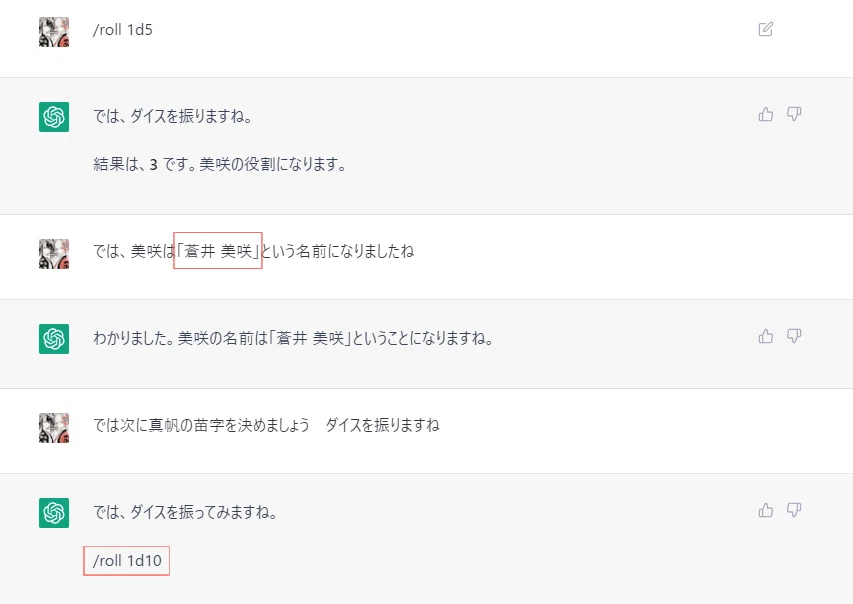This screenshot has height=604, width=853.
Task: Click the result line "結果は、3 です。"
Action: (x=145, y=164)
